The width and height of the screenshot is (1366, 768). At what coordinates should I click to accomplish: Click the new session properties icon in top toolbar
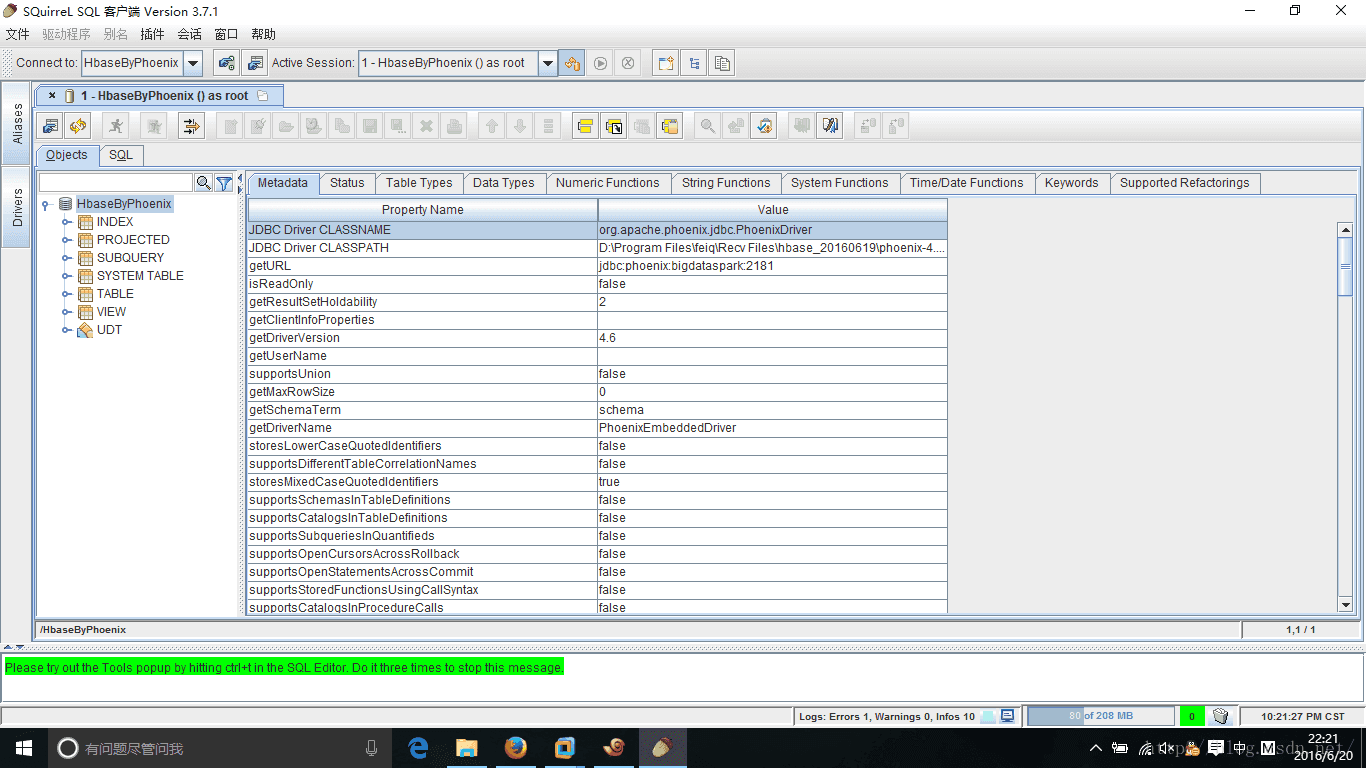click(256, 63)
